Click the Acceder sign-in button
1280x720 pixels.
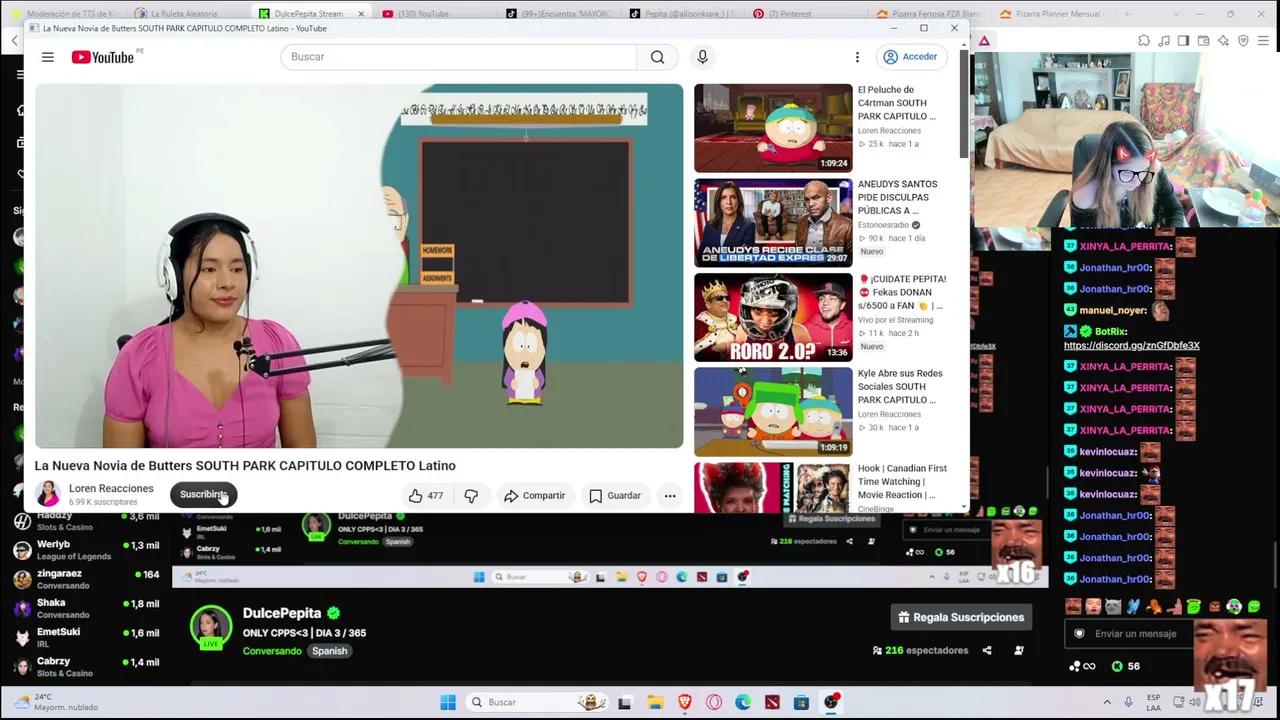[910, 57]
